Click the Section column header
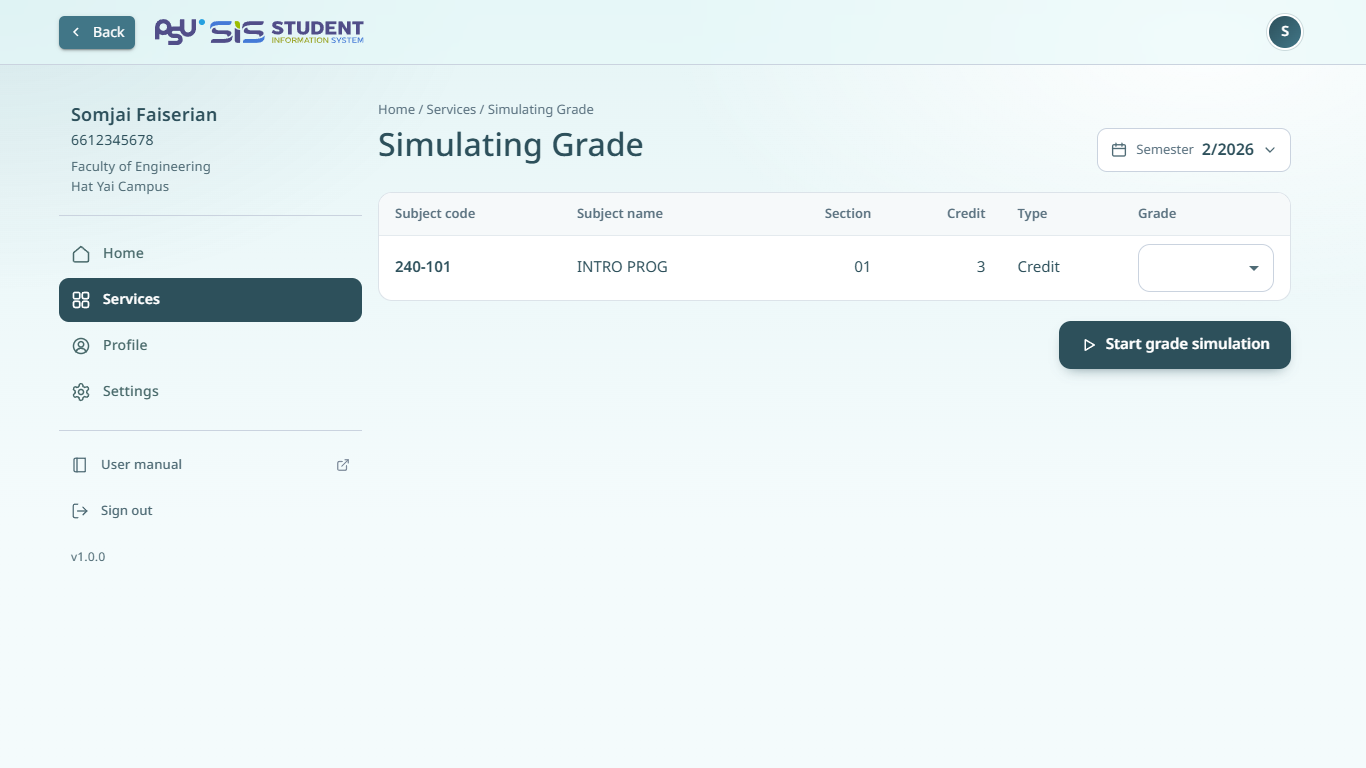 848,214
